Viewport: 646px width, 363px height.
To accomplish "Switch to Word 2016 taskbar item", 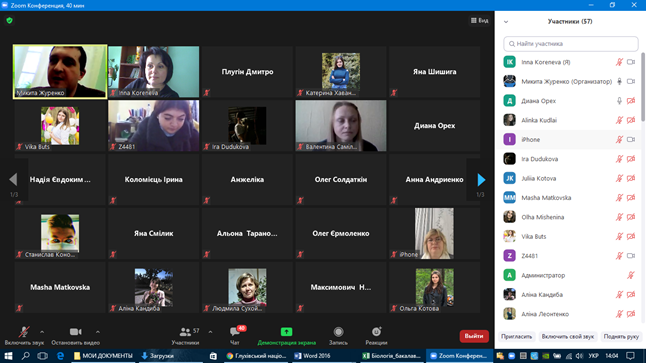I will [312, 356].
